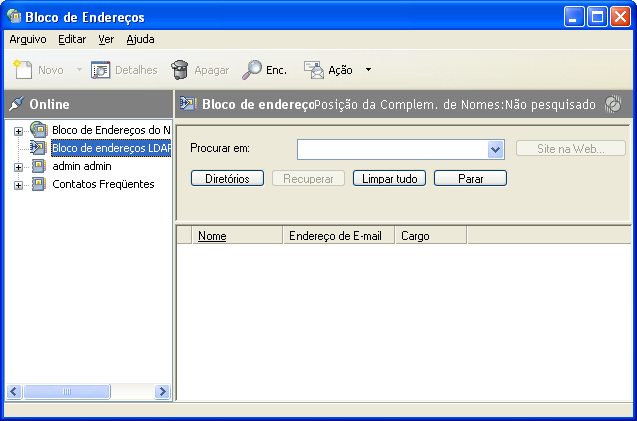This screenshot has height=421, width=637.
Task: Click the Online plug icon
Action: coord(16,104)
